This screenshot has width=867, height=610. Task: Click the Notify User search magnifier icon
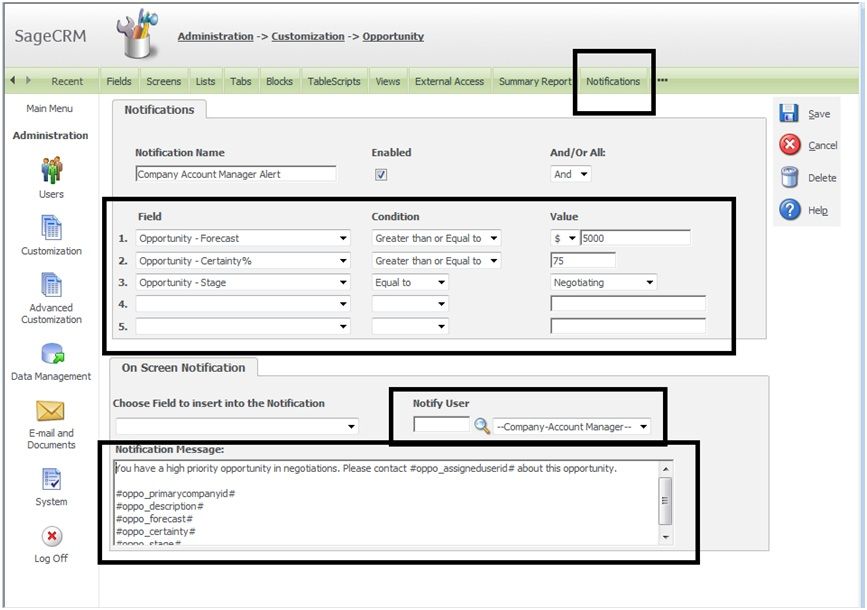click(x=482, y=426)
